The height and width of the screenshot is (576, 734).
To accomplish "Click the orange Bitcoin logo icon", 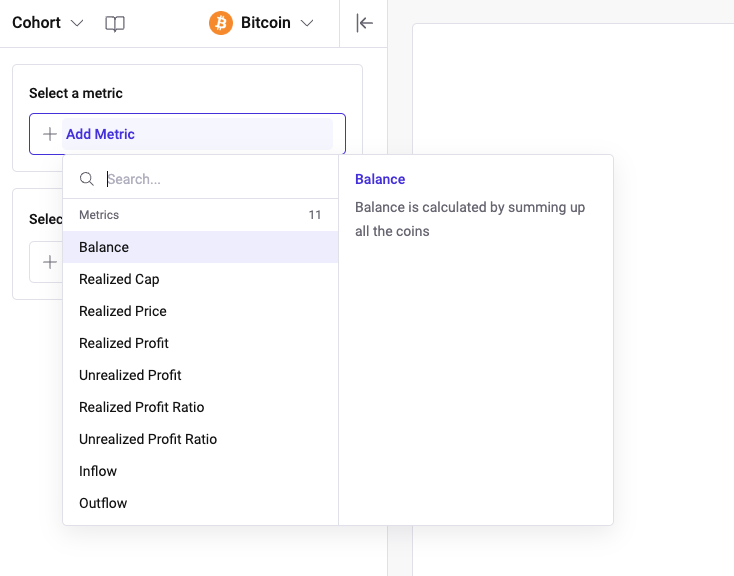I will (221, 23).
